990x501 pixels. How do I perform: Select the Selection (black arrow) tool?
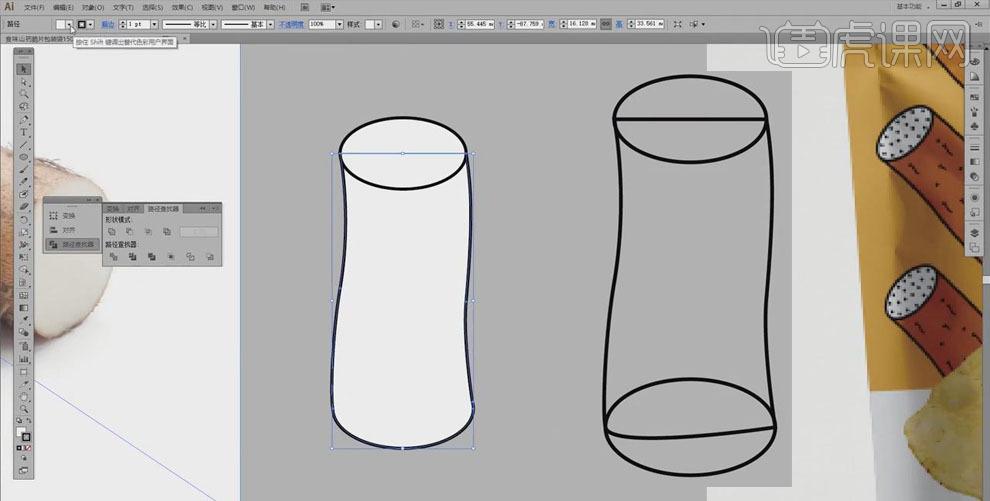(x=24, y=69)
